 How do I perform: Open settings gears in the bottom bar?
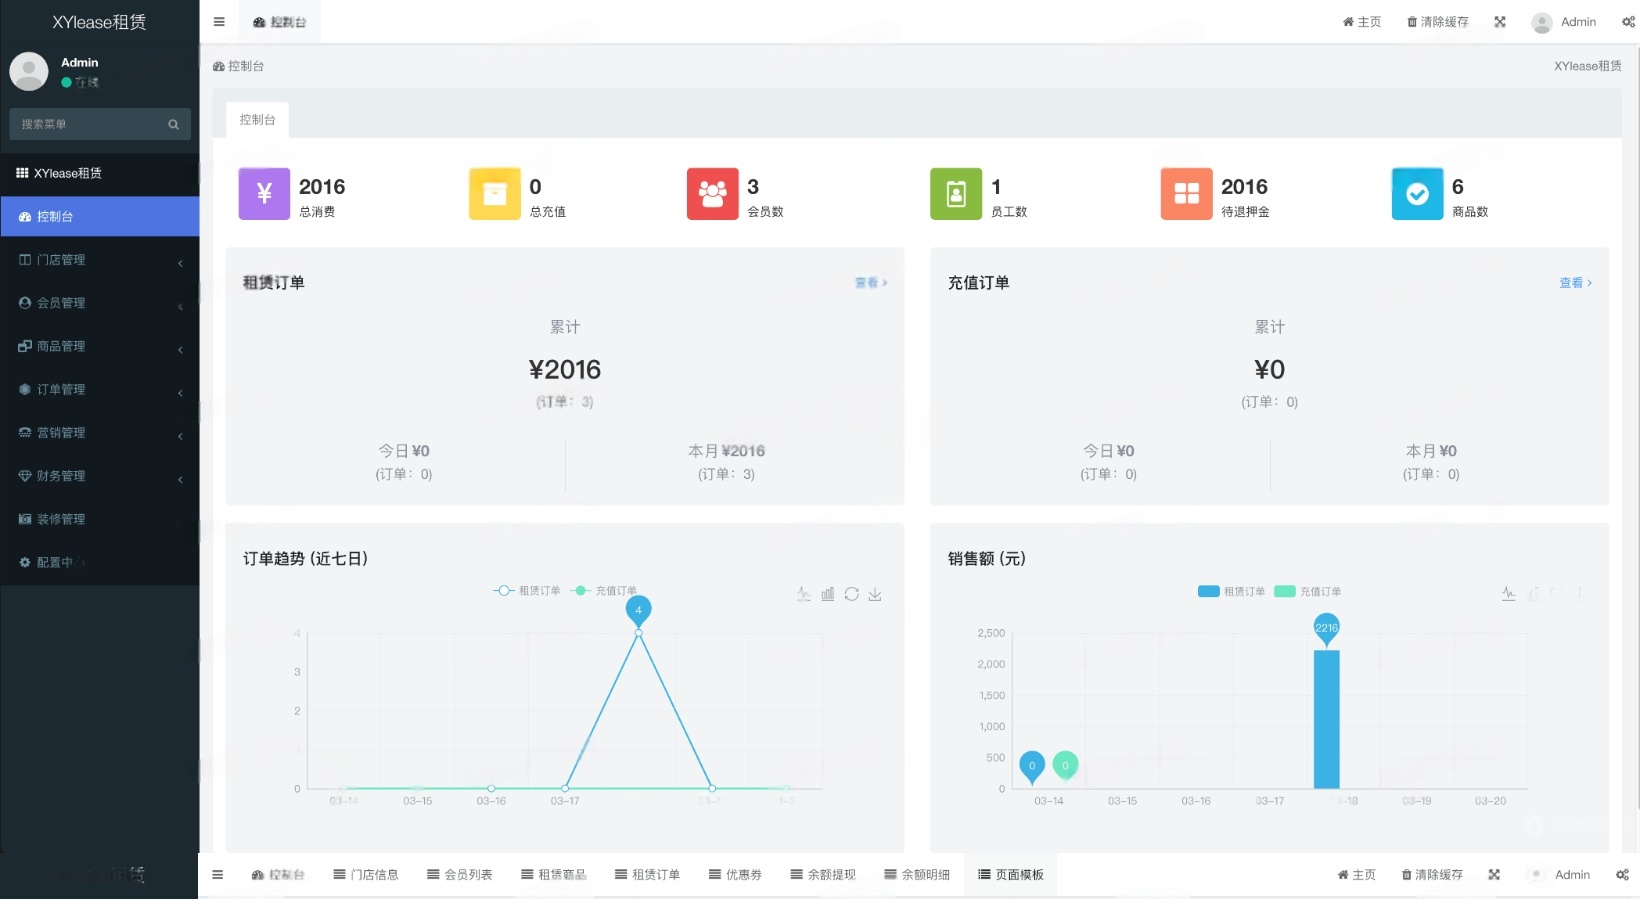[1622, 874]
